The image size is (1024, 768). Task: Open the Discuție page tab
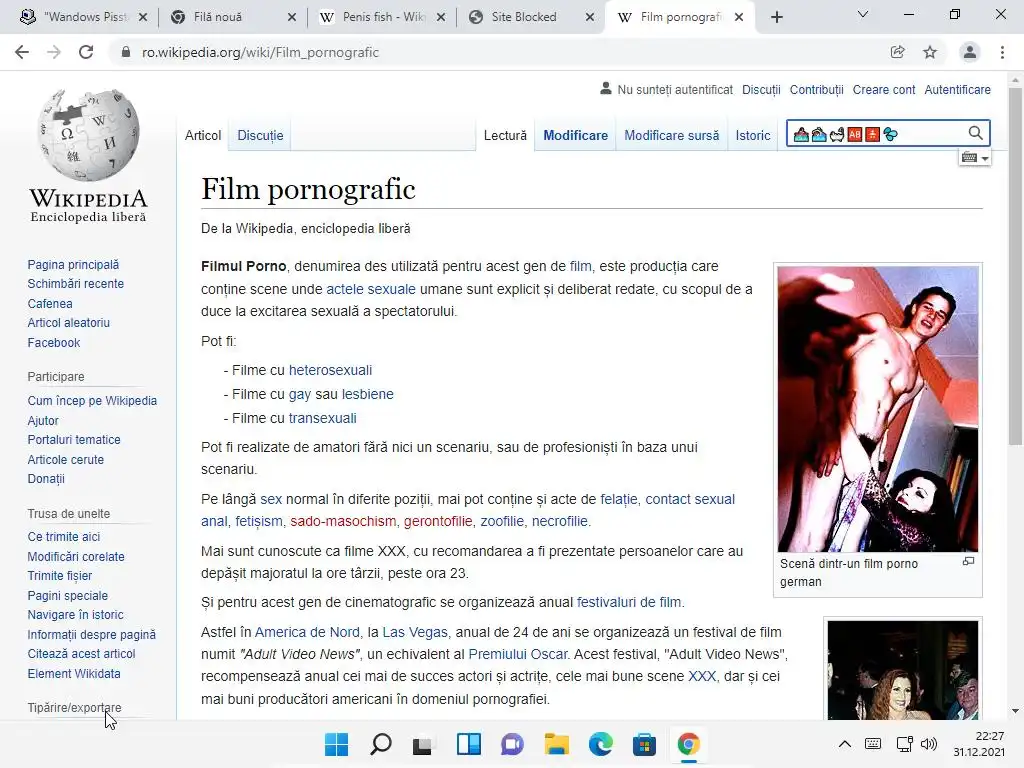260,135
